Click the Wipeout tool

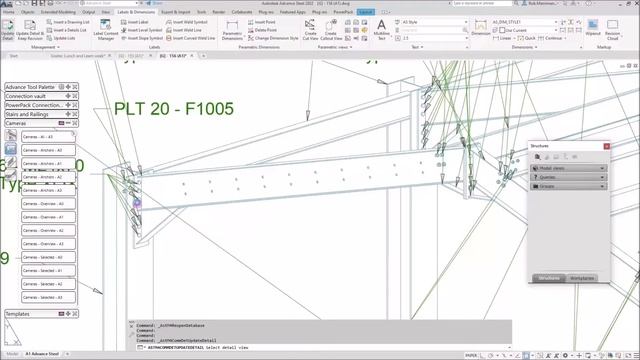pos(593,28)
